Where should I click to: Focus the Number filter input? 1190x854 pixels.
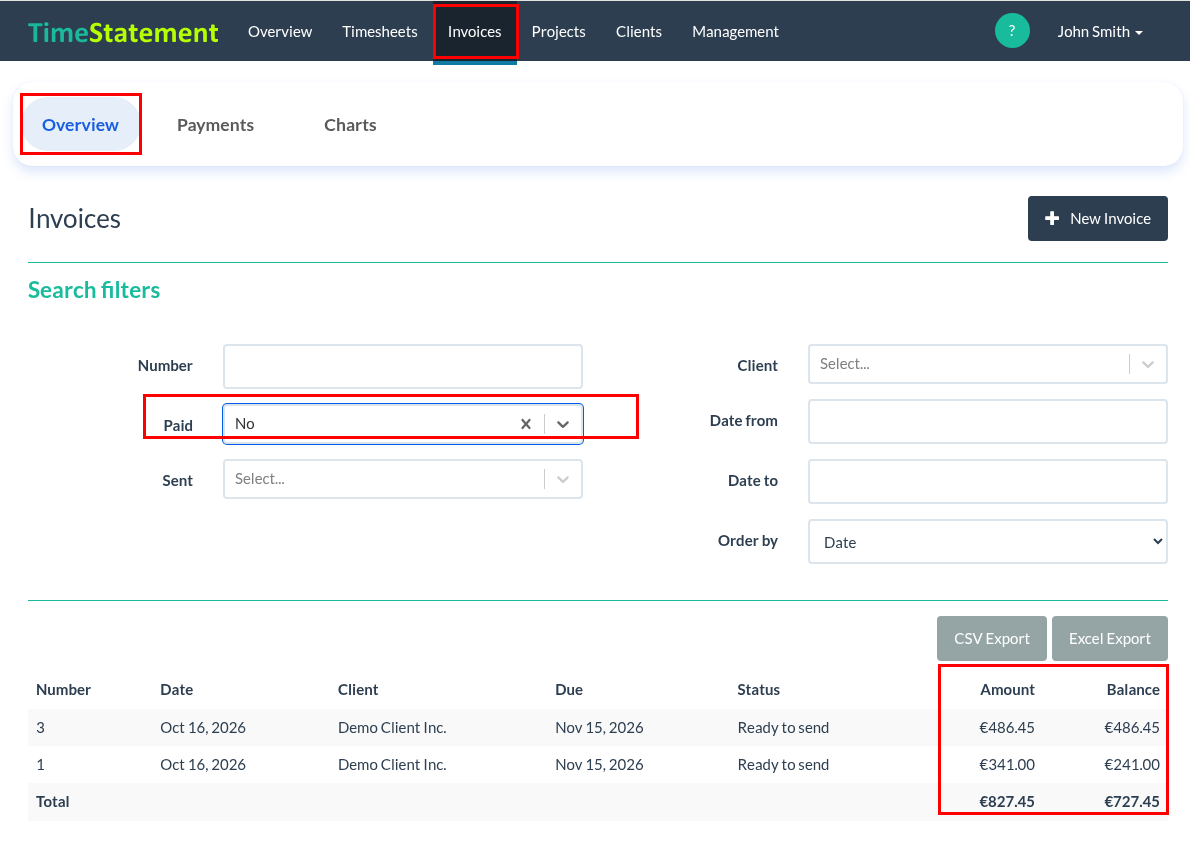click(x=403, y=367)
